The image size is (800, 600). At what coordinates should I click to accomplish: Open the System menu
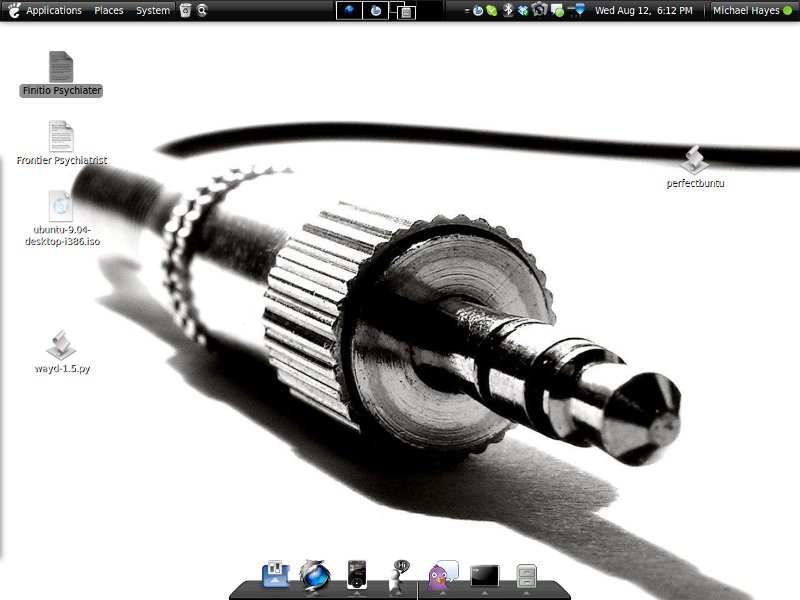point(152,10)
